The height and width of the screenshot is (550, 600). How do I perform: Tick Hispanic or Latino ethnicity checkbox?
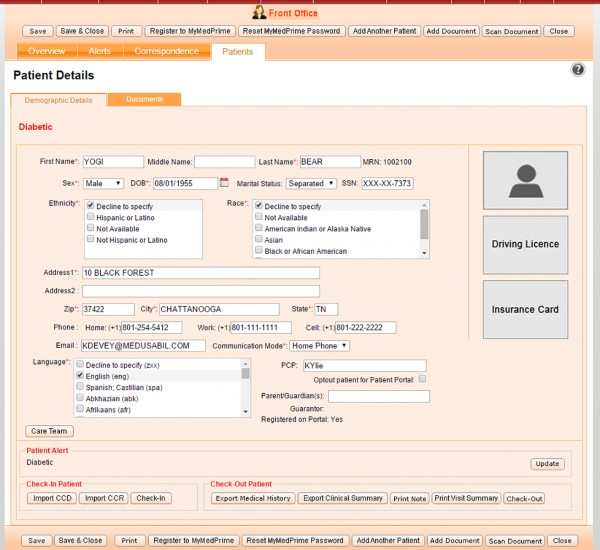point(90,217)
